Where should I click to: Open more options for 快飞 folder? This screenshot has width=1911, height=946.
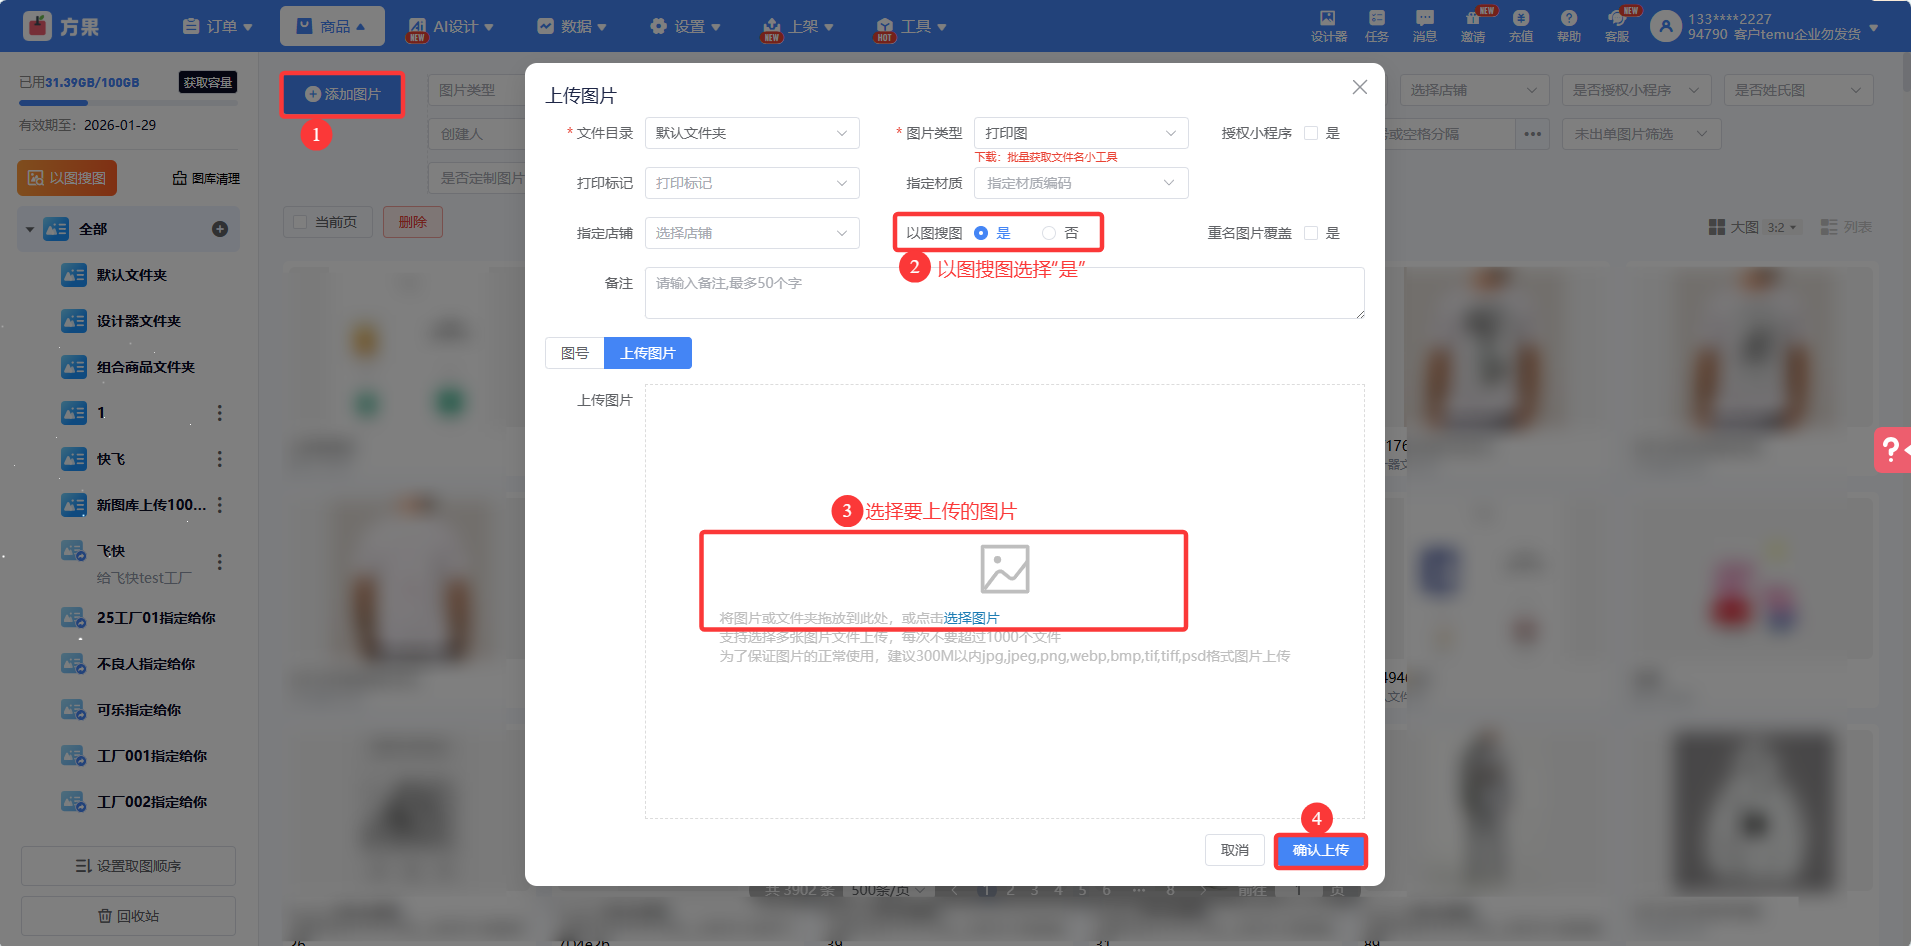click(x=220, y=459)
